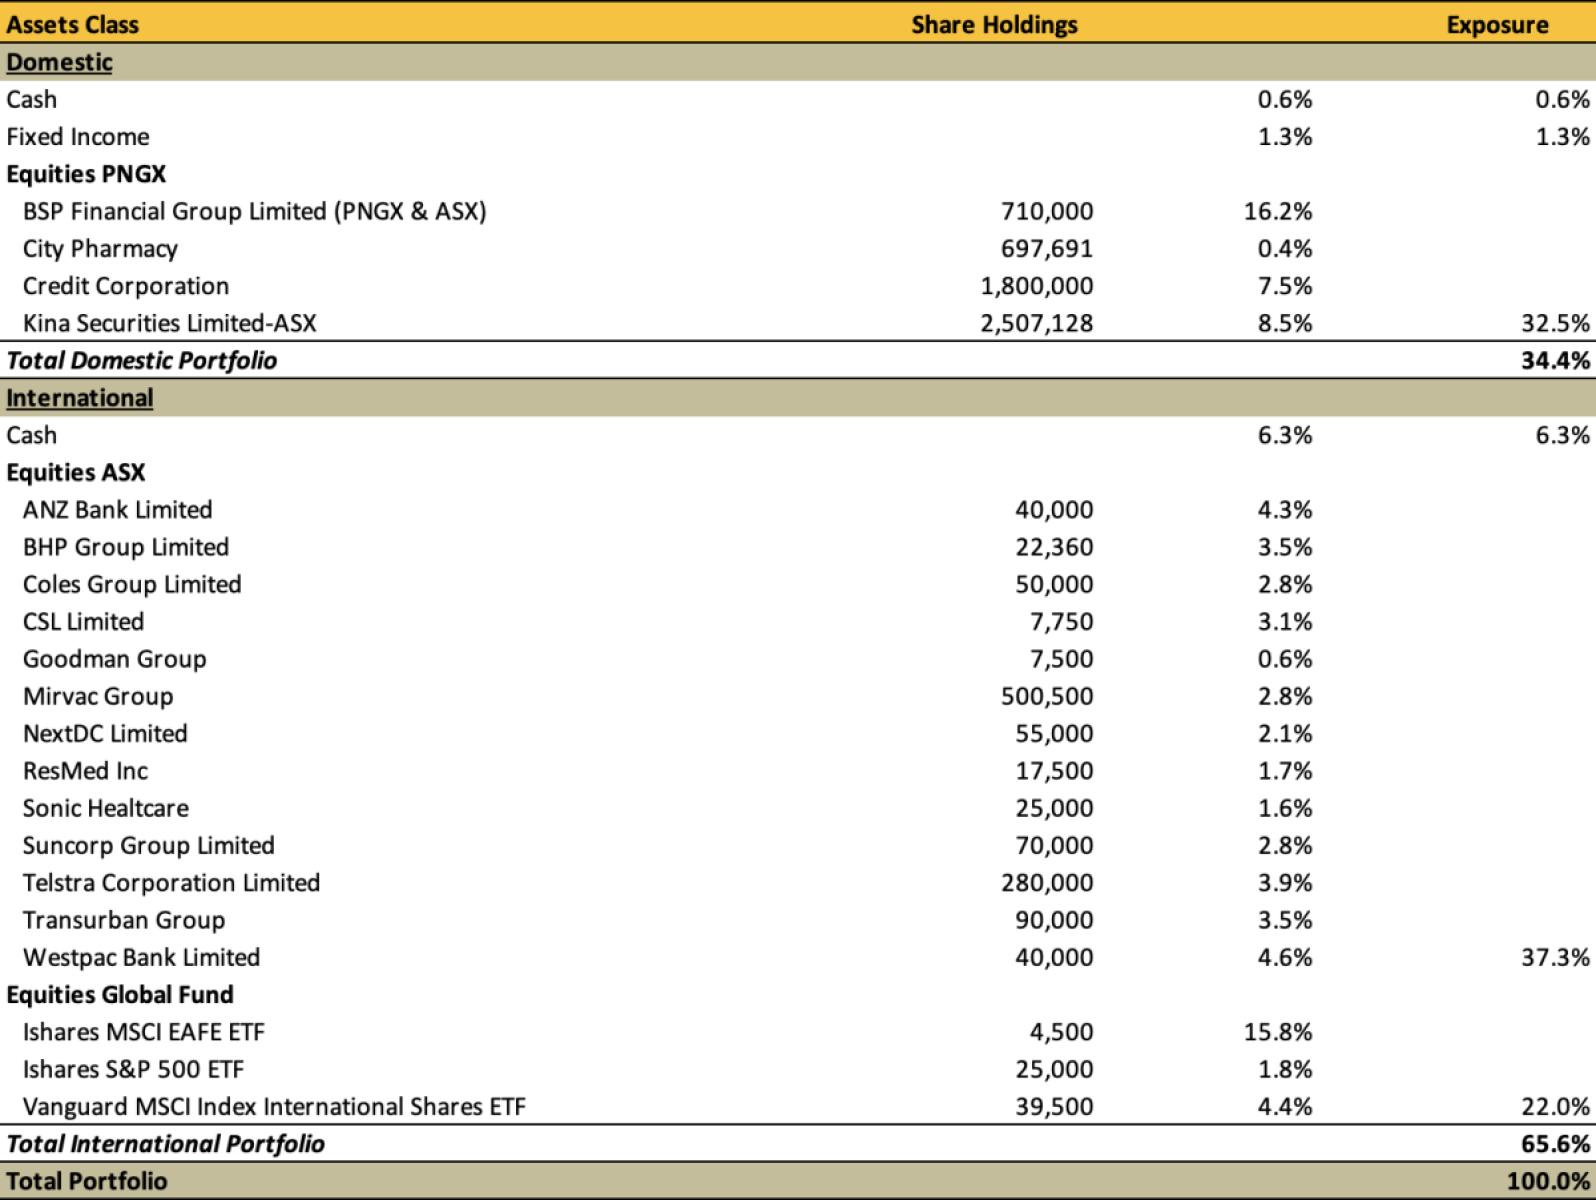Viewport: 1596px width, 1200px height.
Task: Click Telstra Corporation Limited label
Action: [x=171, y=883]
